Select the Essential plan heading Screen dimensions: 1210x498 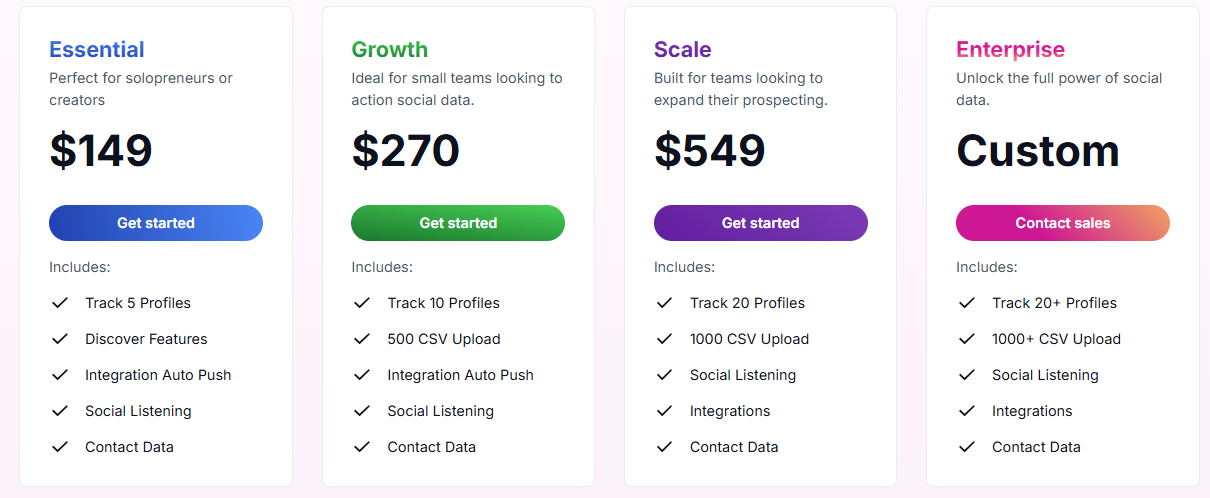tap(97, 49)
